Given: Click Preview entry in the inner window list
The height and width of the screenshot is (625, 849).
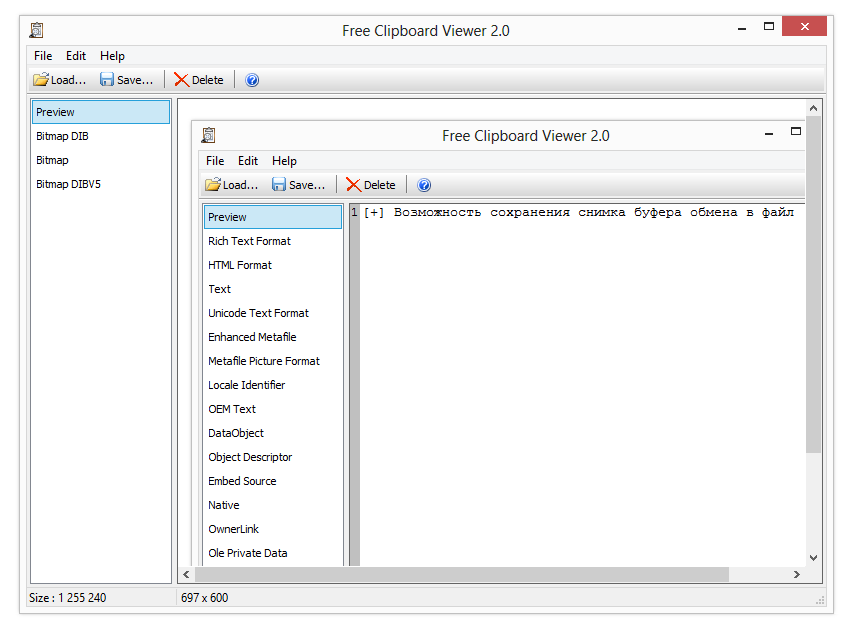Looking at the screenshot, I should coord(273,217).
